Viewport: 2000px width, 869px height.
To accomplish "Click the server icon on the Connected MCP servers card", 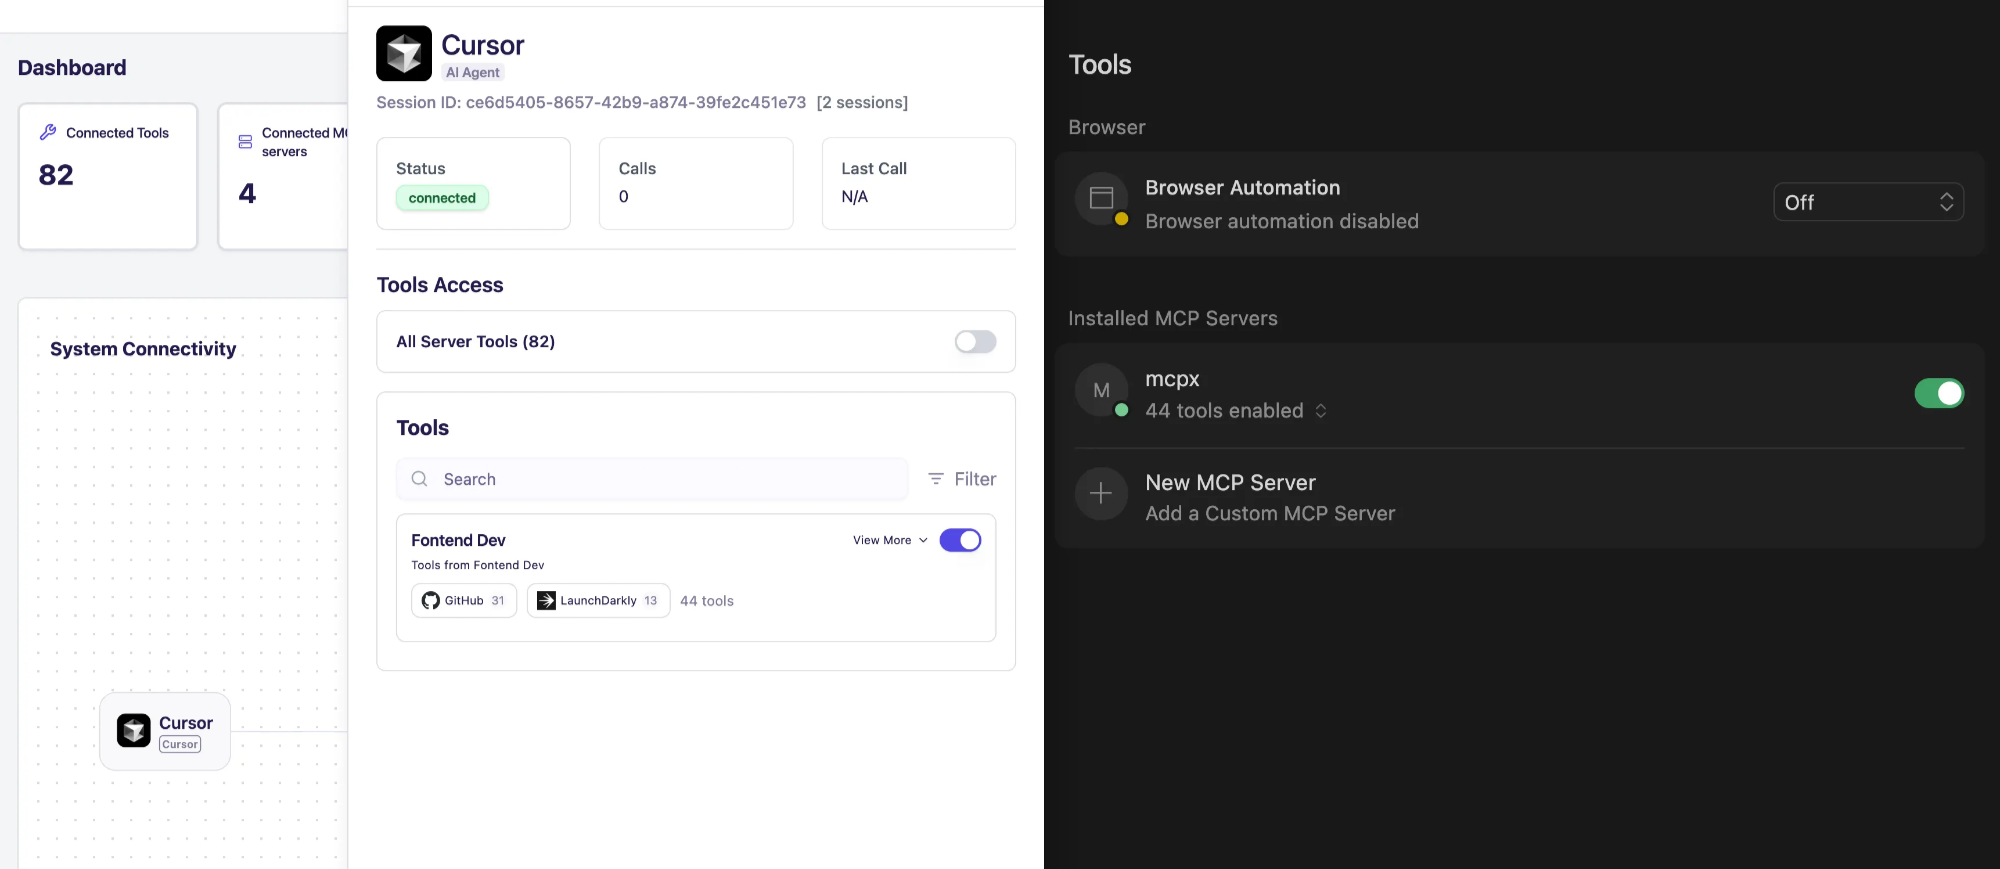I will point(245,142).
